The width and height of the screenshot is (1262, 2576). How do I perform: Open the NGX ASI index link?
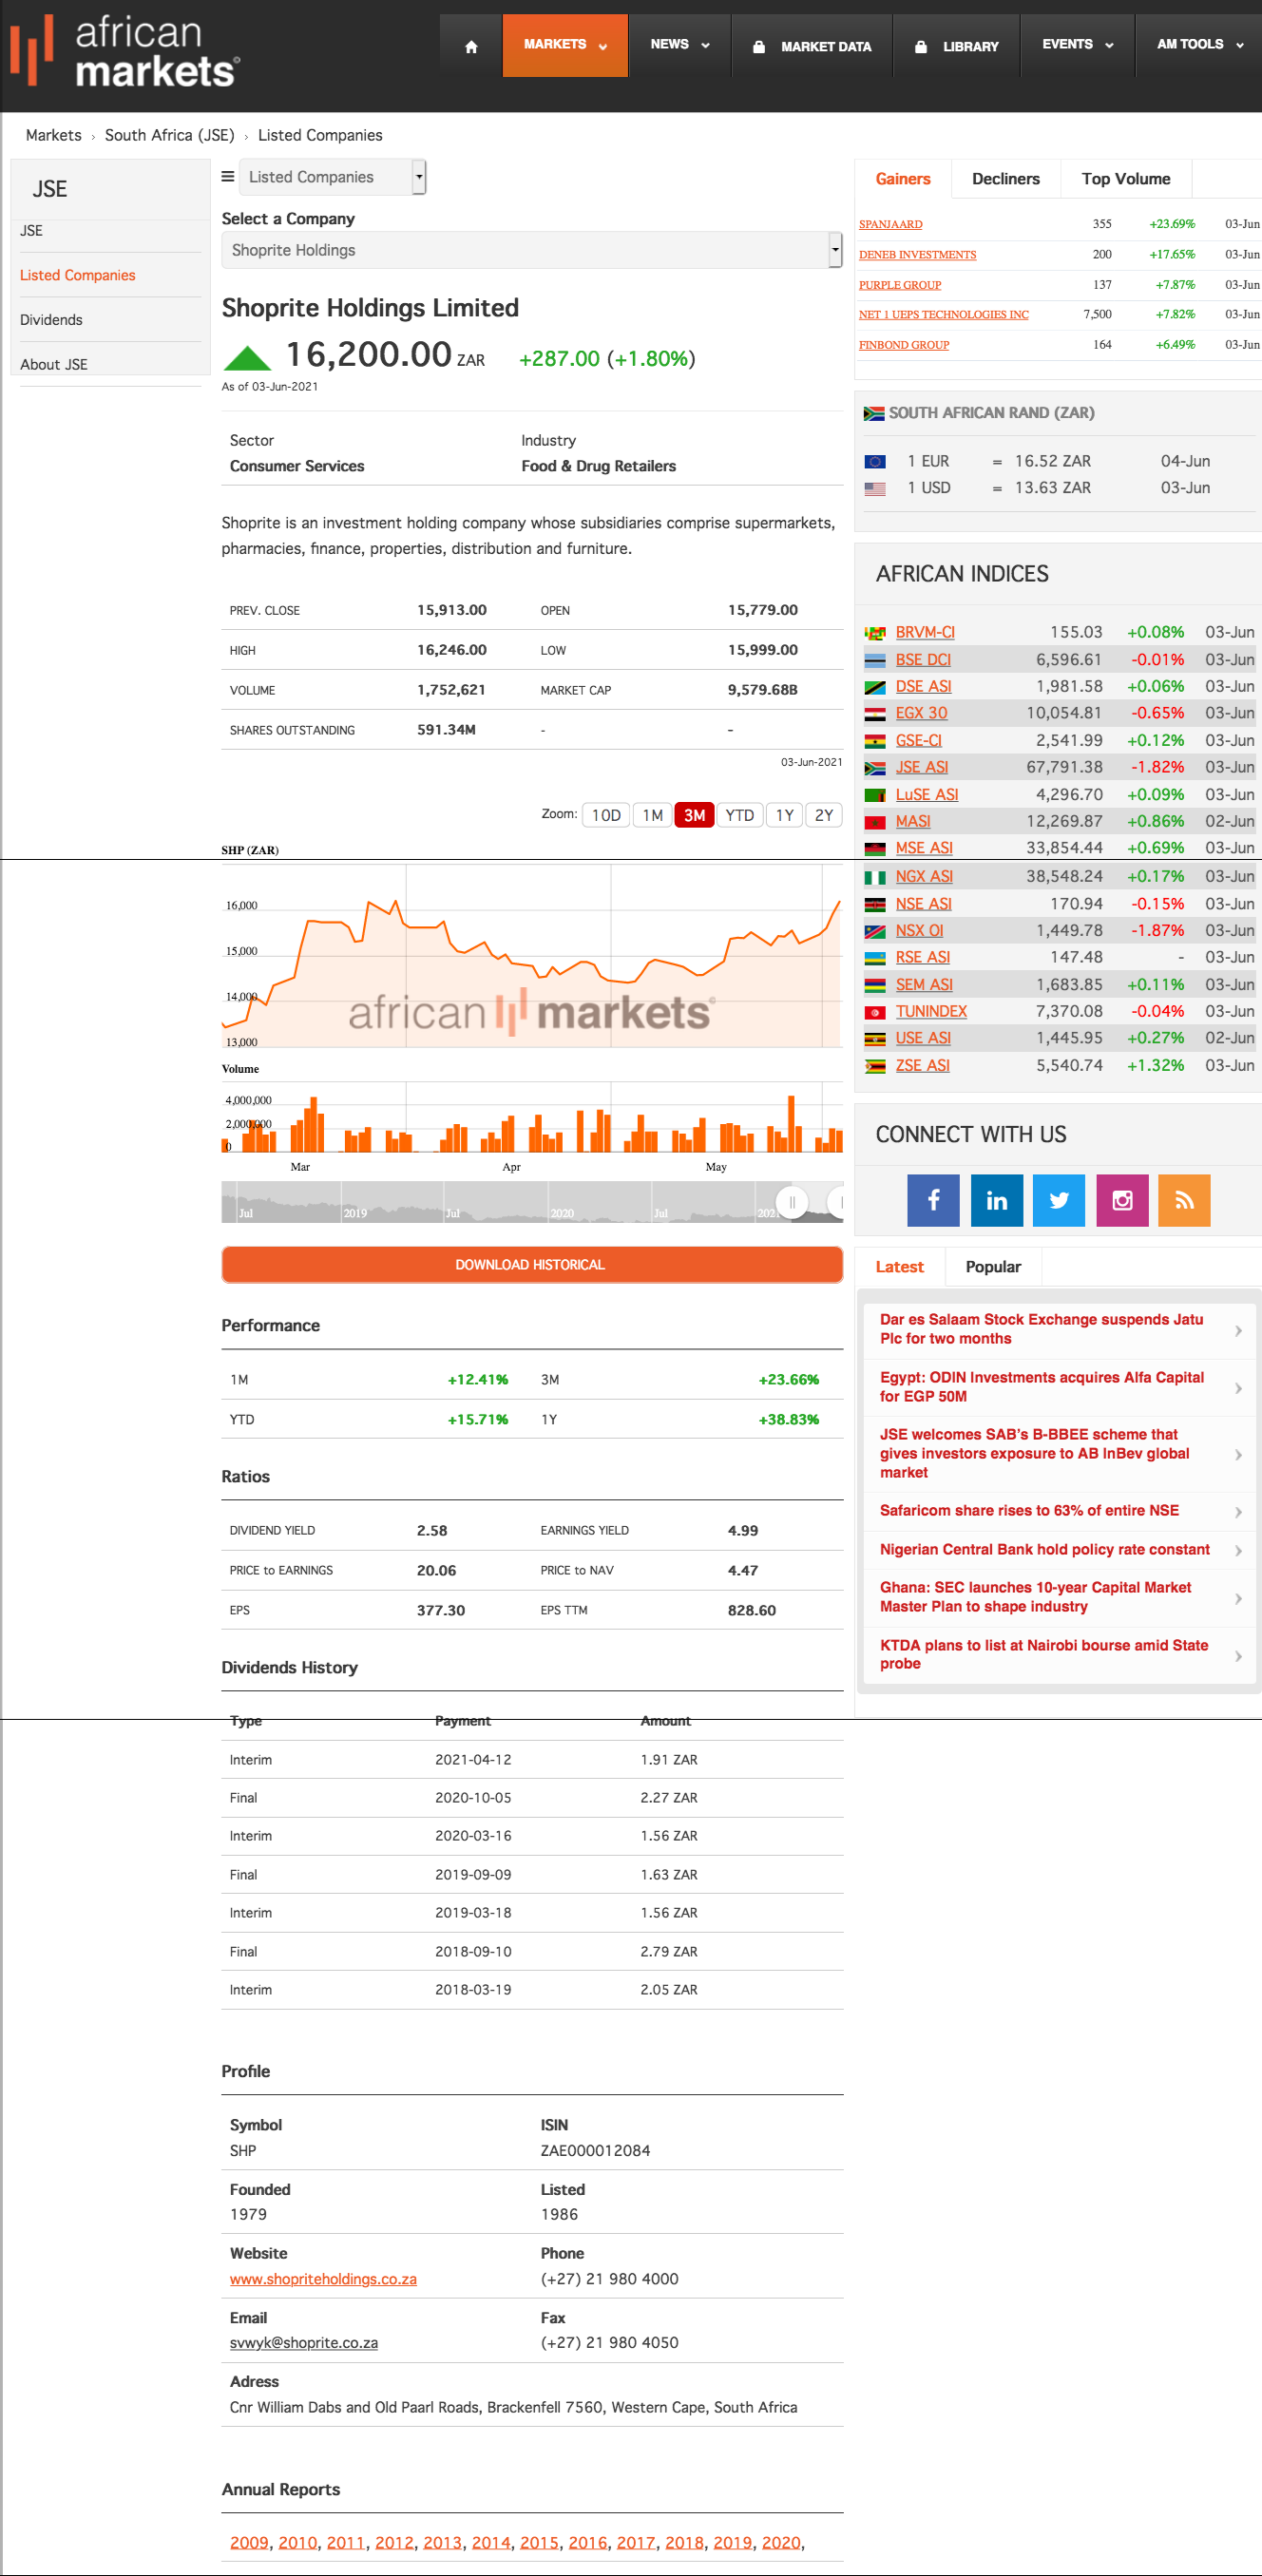924,877
